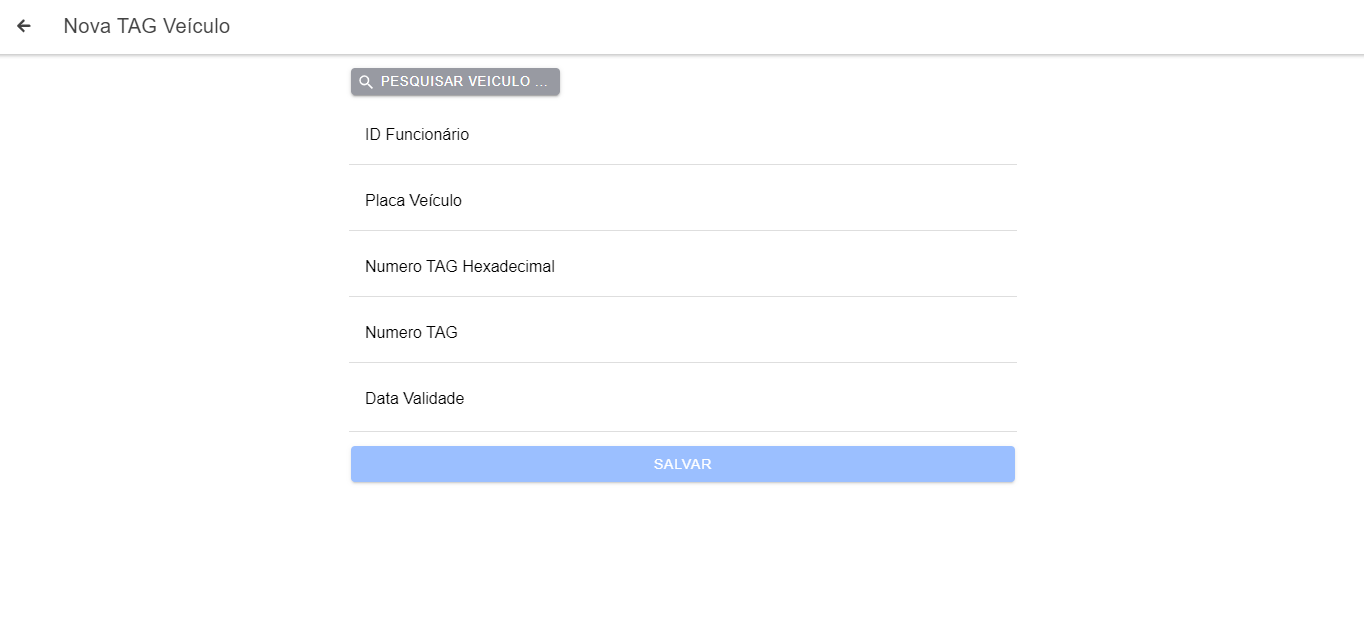Click the magnifying glass search icon

[x=366, y=82]
